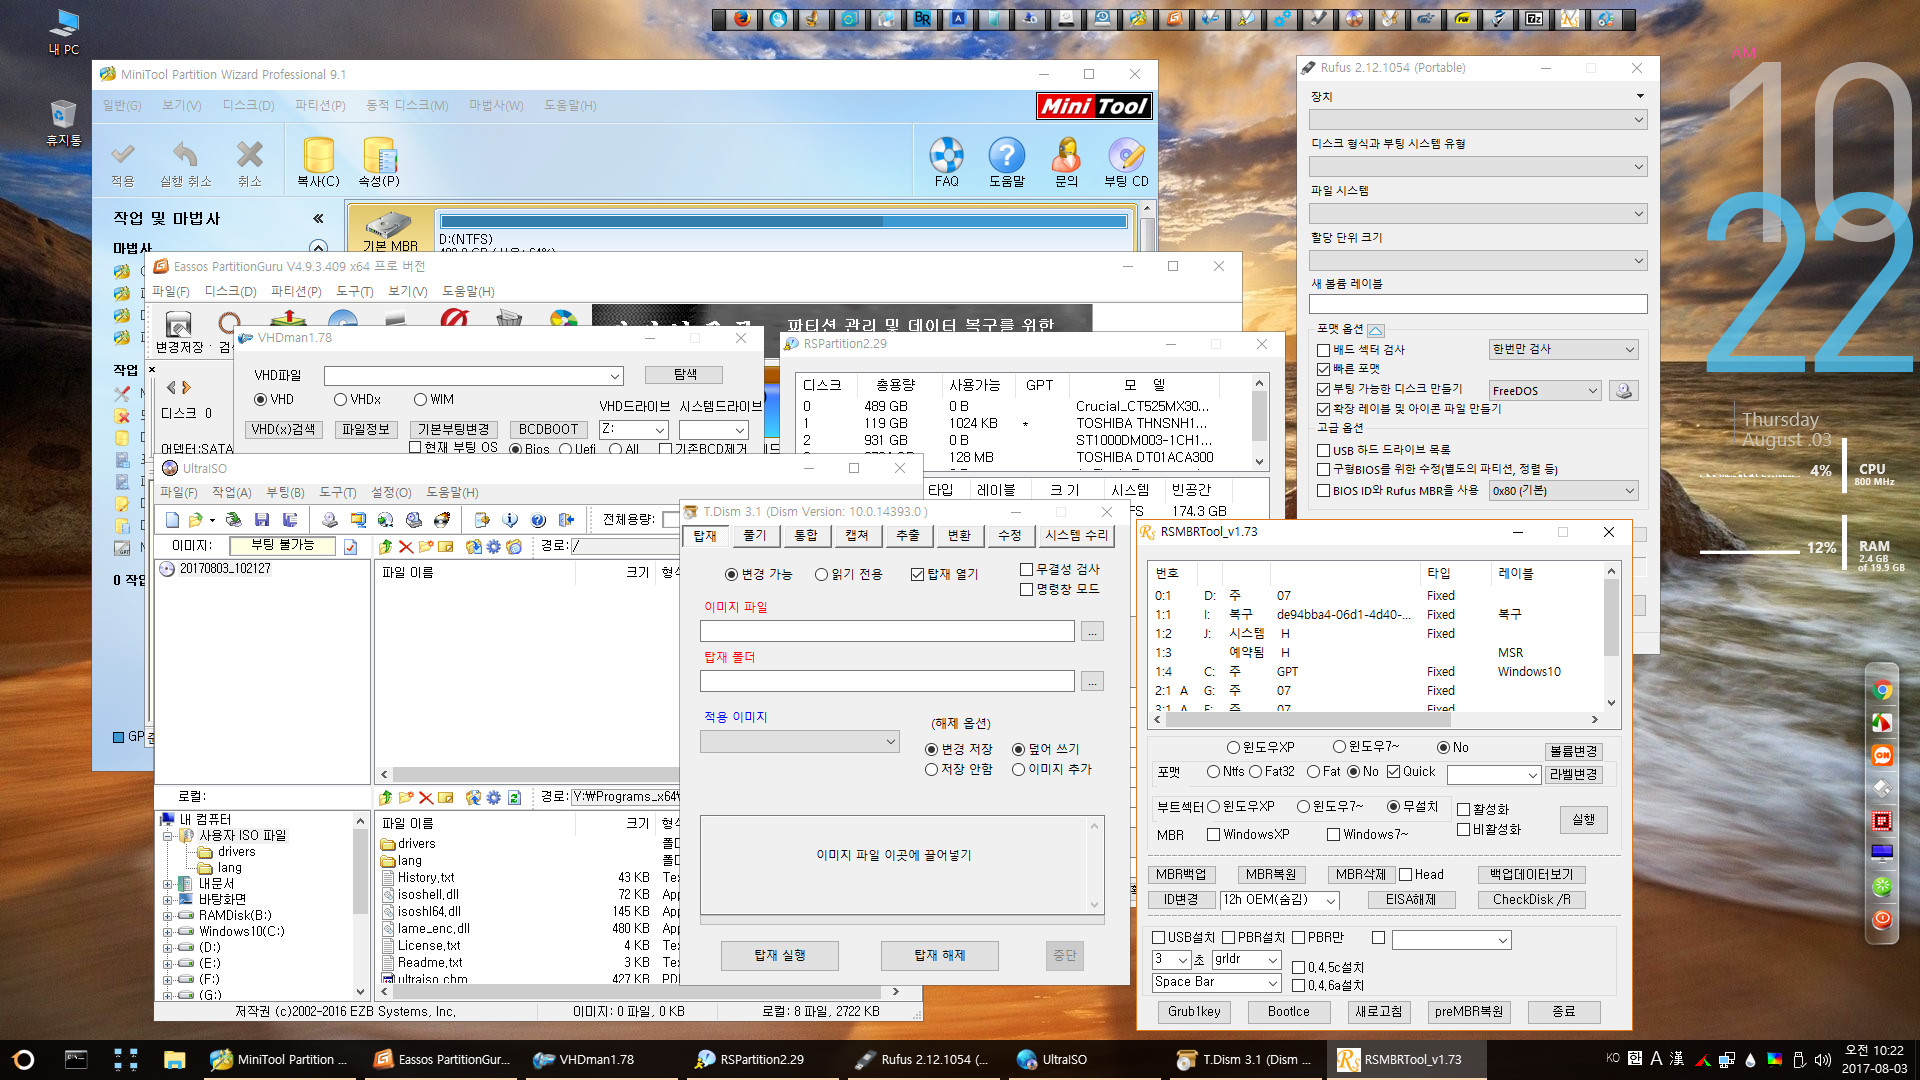Click the 탐색 browse button in VHDman
The height and width of the screenshot is (1080, 1920).
pos(685,374)
